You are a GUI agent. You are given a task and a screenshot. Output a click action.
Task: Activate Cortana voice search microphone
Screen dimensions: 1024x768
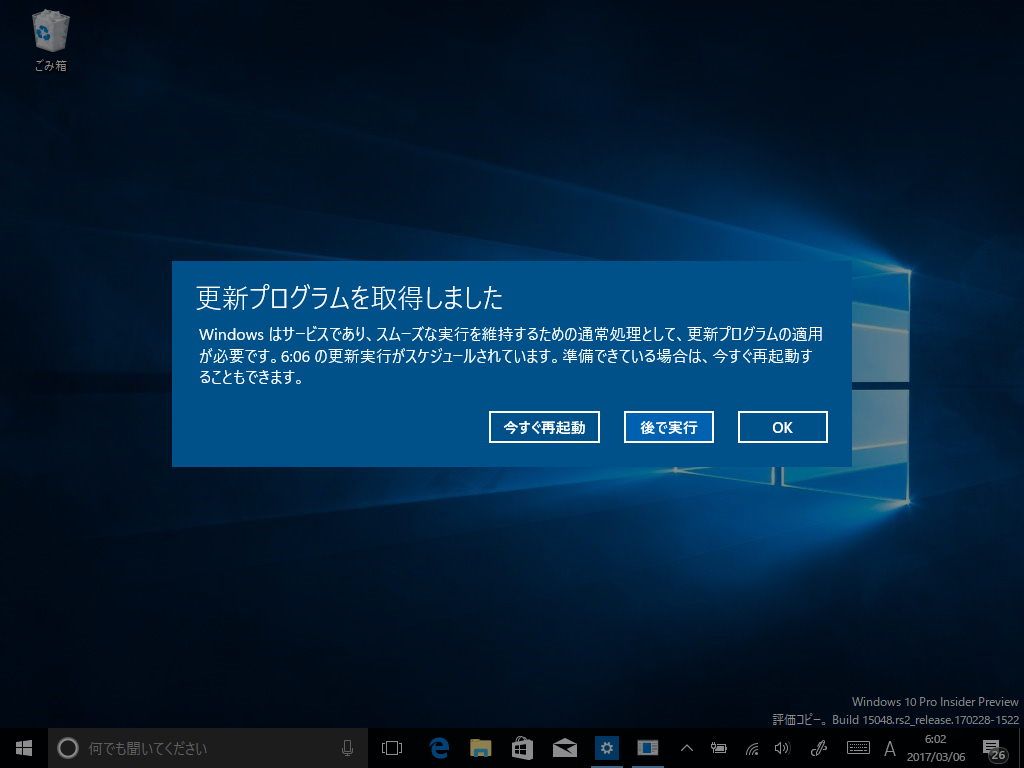click(x=349, y=747)
